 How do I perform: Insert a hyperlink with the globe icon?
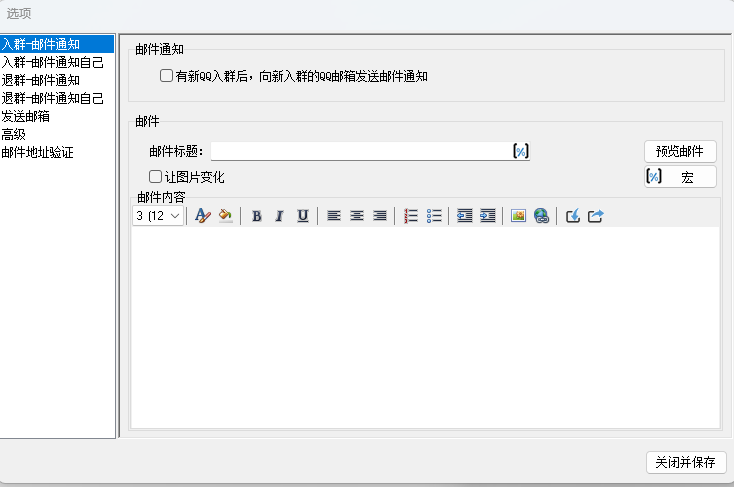(542, 216)
